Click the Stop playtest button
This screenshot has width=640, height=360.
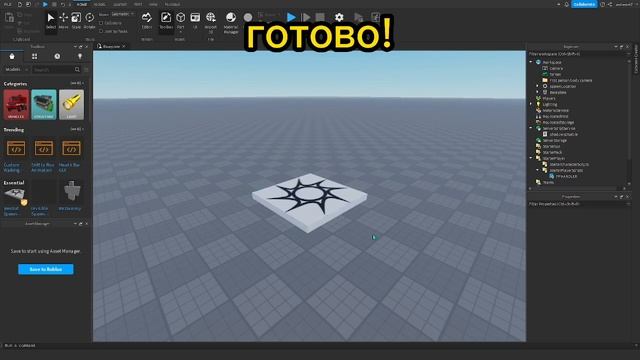pos(320,17)
